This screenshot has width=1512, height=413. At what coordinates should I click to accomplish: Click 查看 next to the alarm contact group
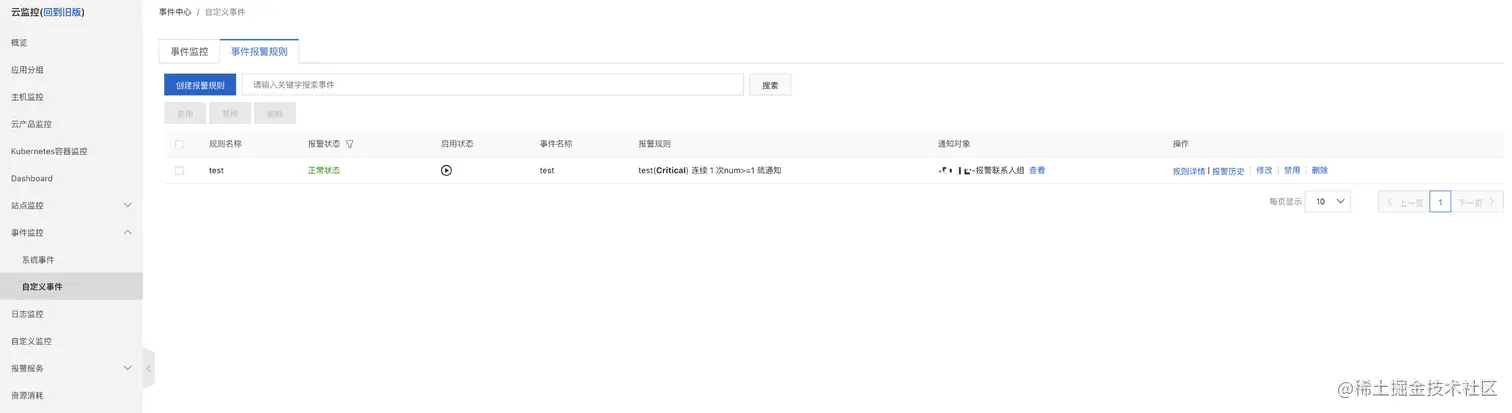[x=1037, y=170]
